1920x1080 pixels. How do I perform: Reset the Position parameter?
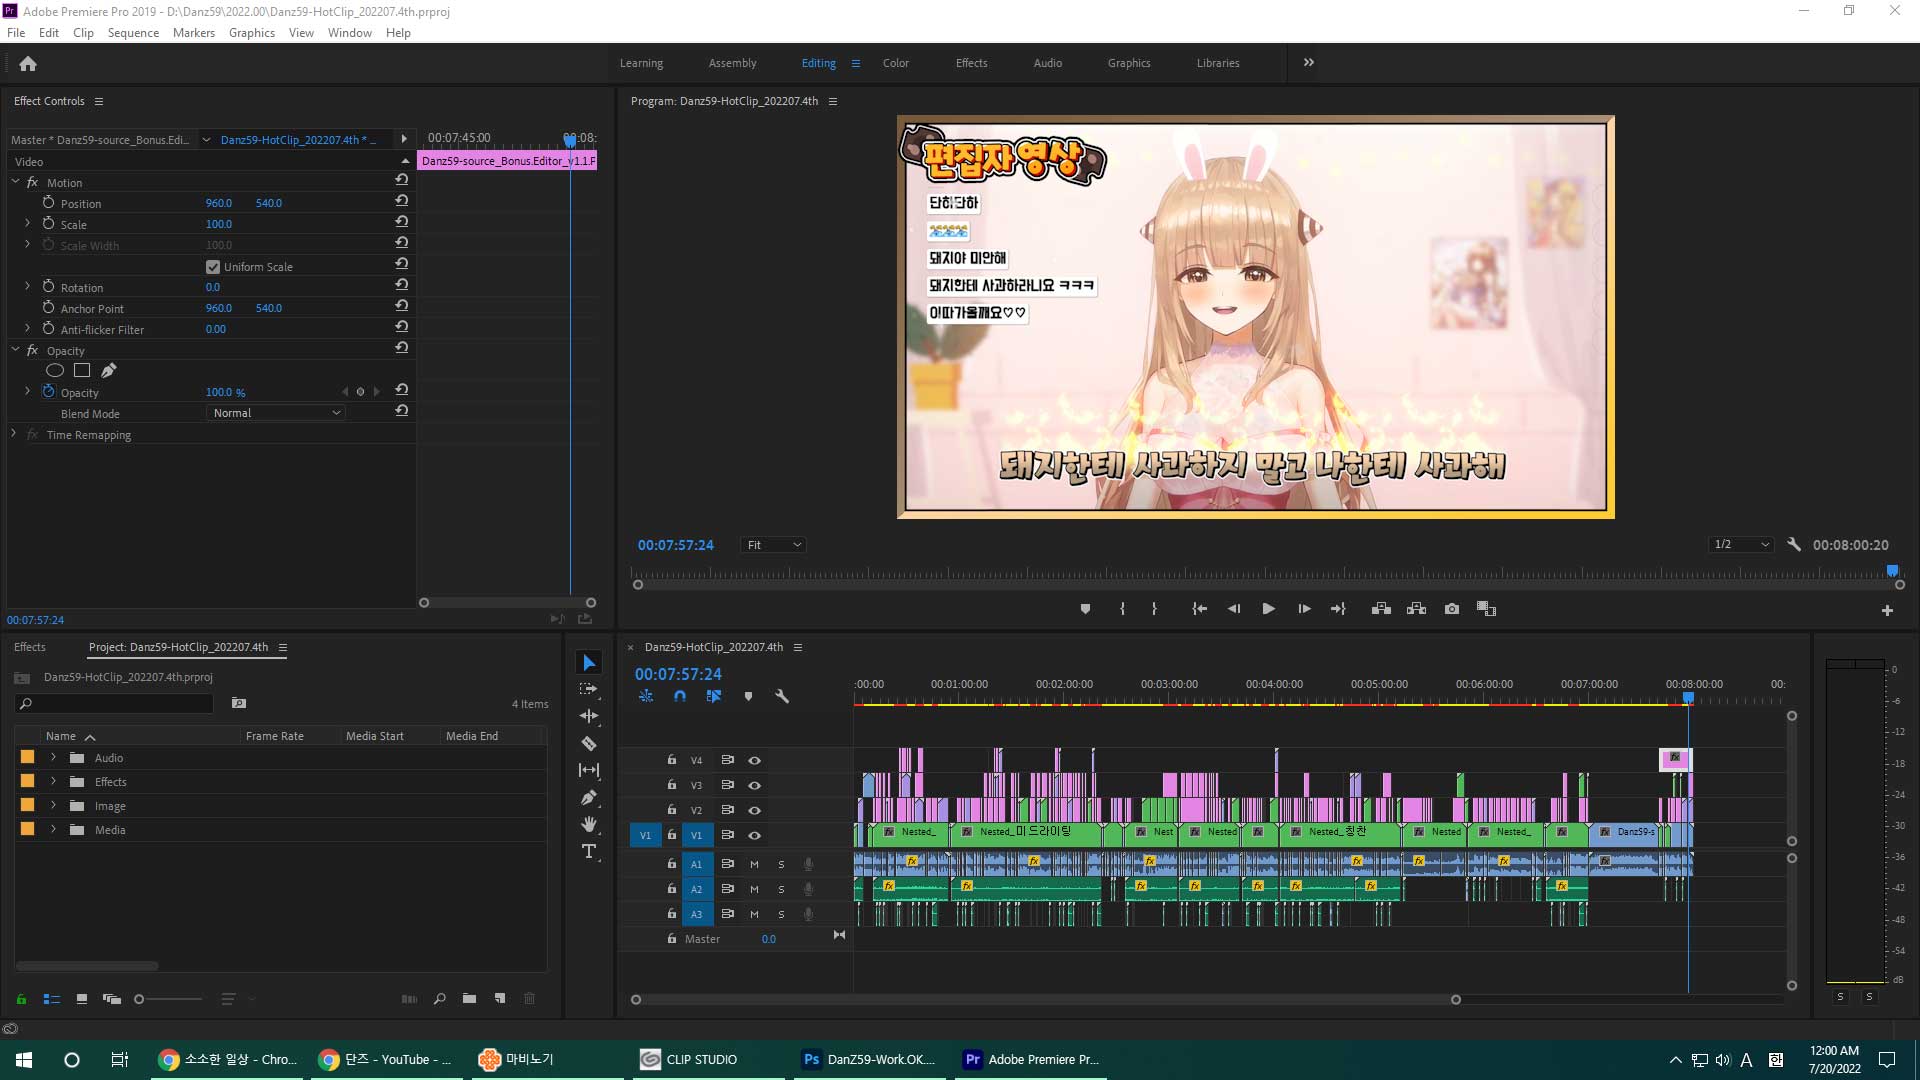(x=402, y=201)
